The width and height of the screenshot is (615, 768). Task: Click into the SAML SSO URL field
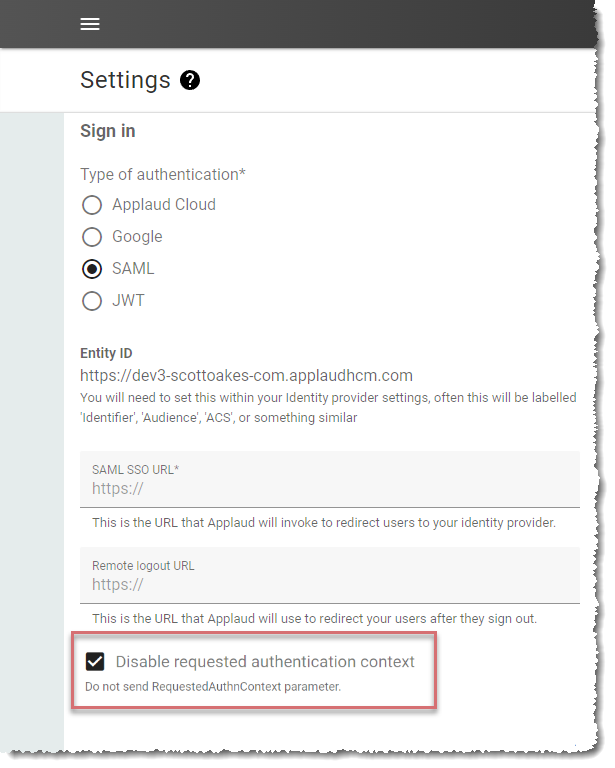330,480
